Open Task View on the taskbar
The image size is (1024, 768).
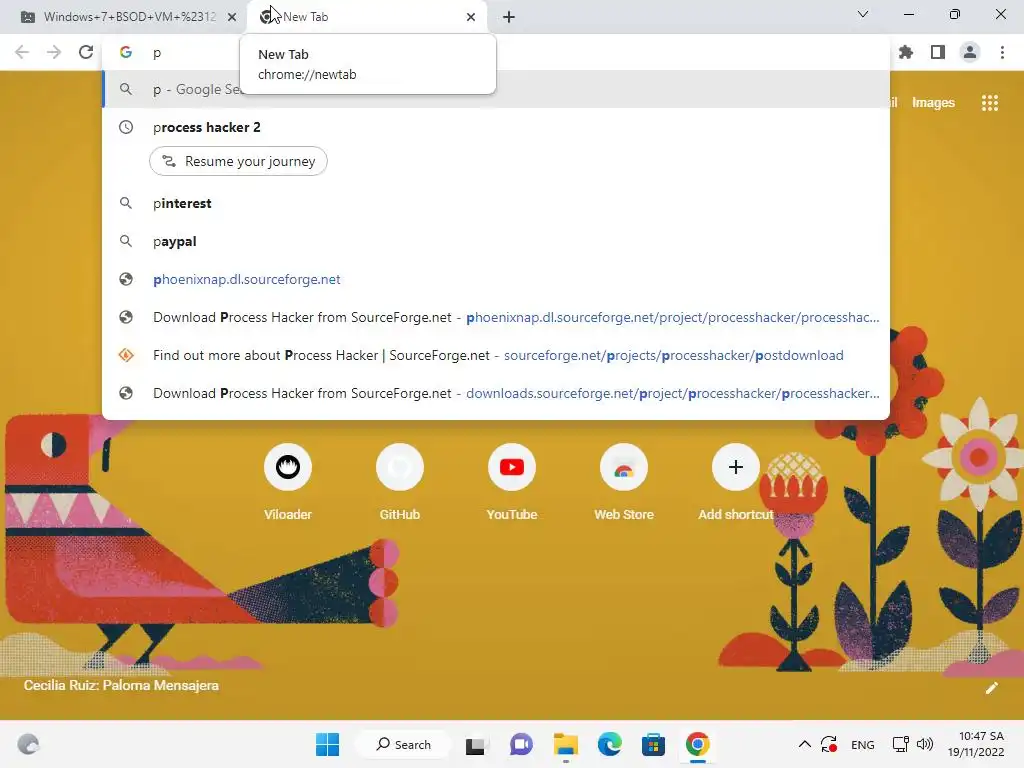coord(475,745)
